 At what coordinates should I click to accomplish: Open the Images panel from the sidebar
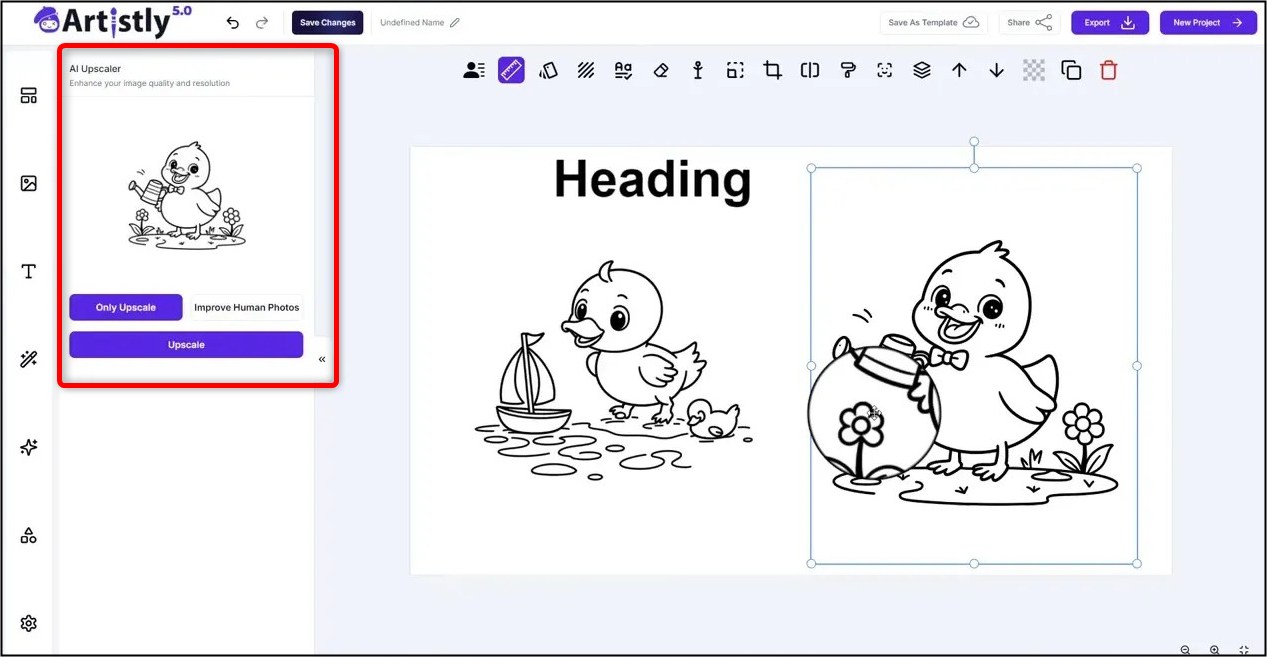point(28,183)
